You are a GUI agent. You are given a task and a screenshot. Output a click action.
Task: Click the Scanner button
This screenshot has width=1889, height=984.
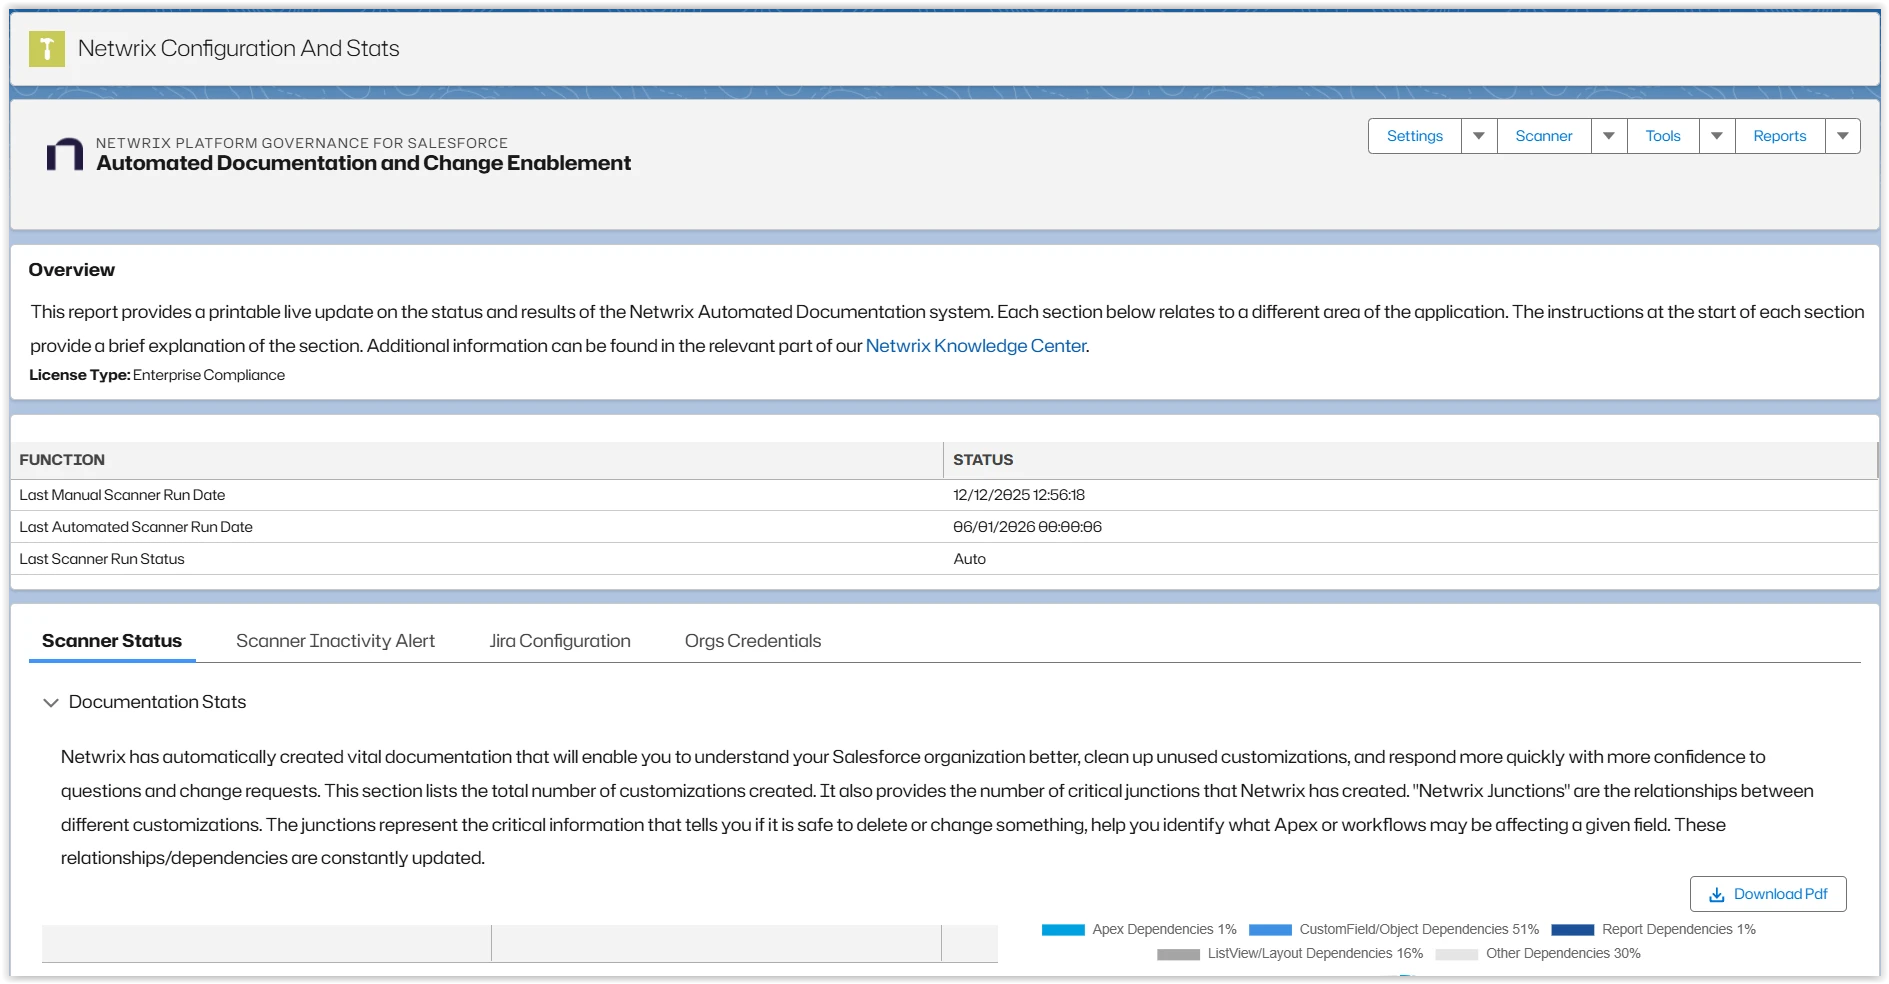(1543, 136)
